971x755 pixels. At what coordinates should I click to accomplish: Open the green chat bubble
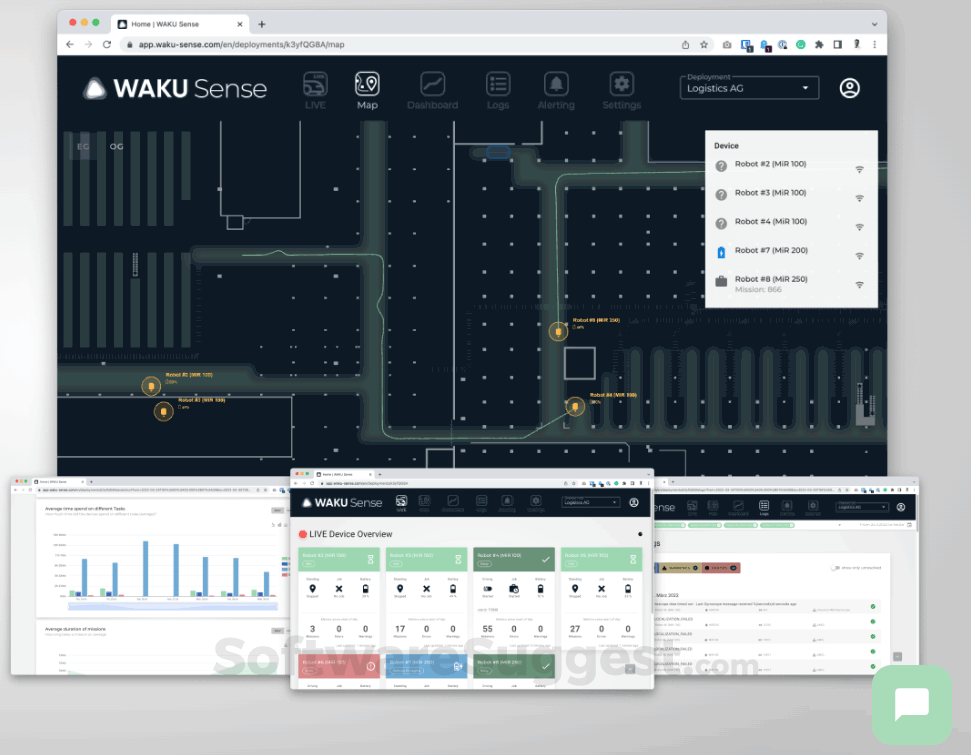[911, 703]
